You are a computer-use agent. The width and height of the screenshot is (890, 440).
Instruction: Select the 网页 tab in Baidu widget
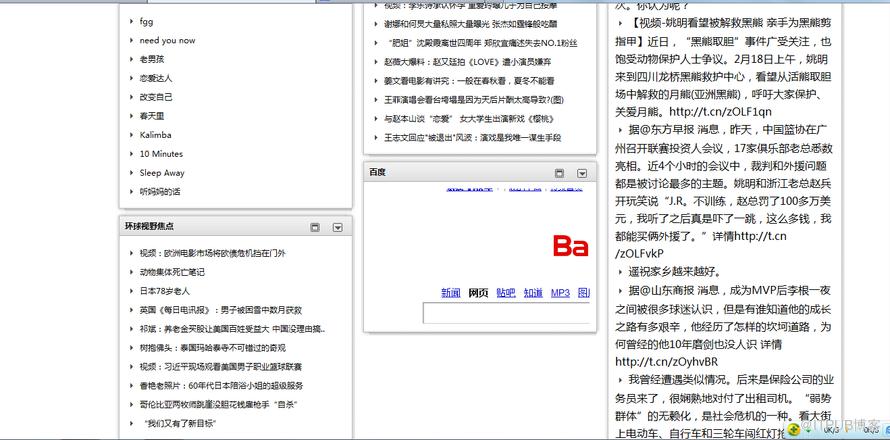click(478, 293)
